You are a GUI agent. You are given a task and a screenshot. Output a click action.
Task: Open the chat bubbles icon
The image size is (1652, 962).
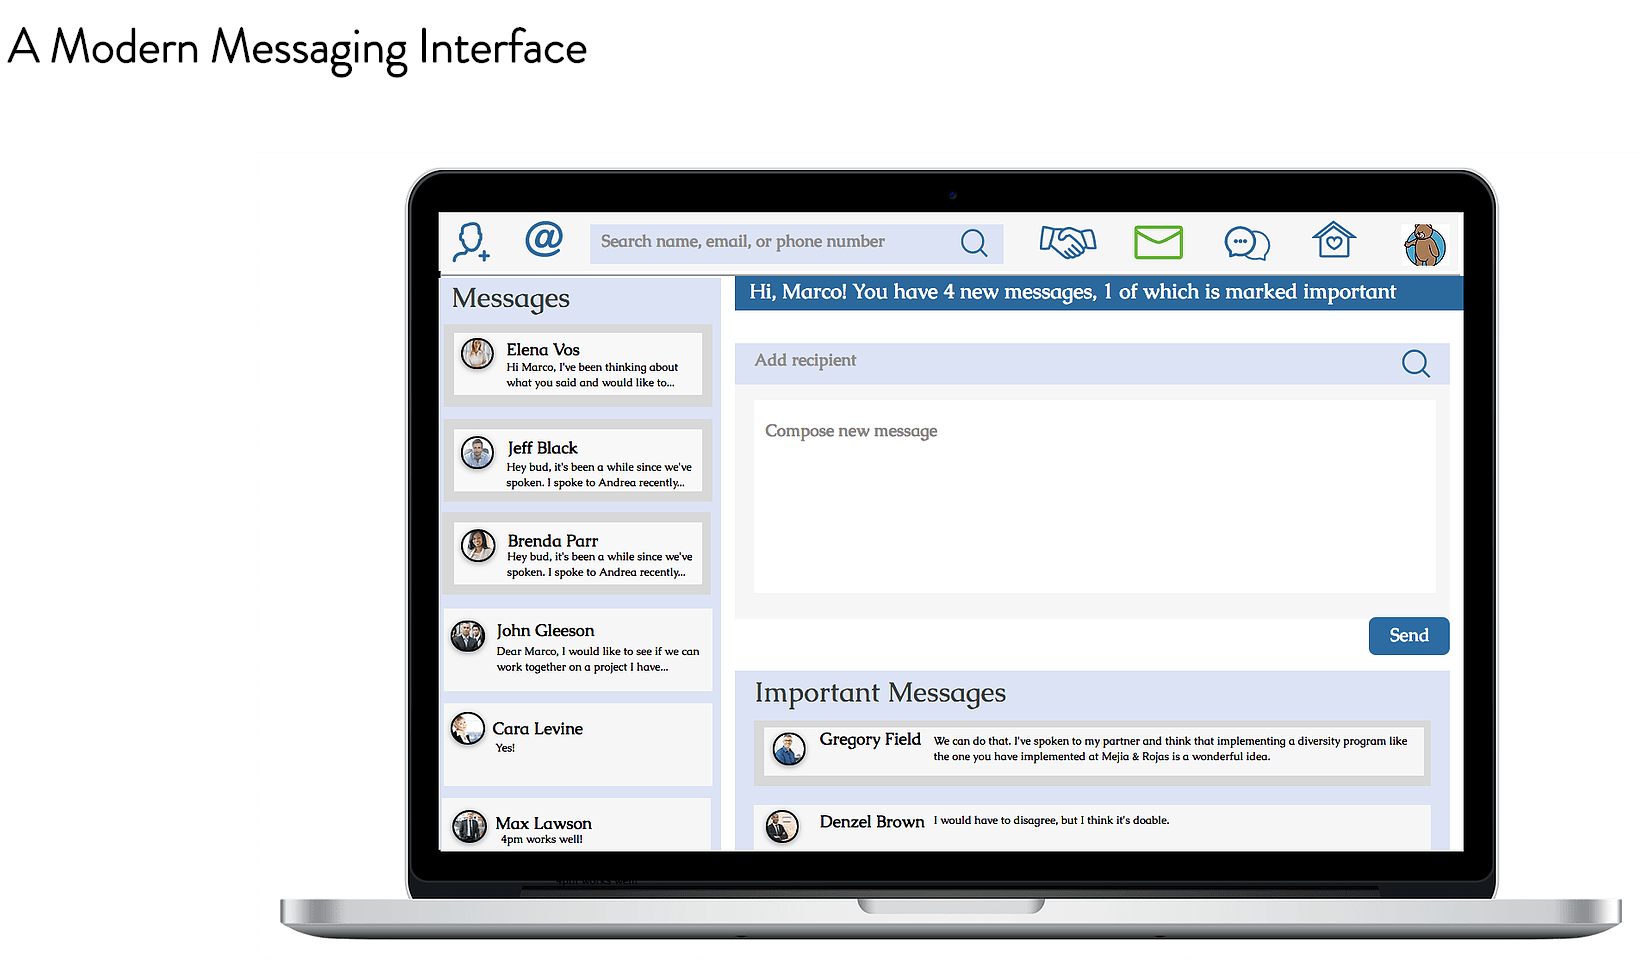1247,243
